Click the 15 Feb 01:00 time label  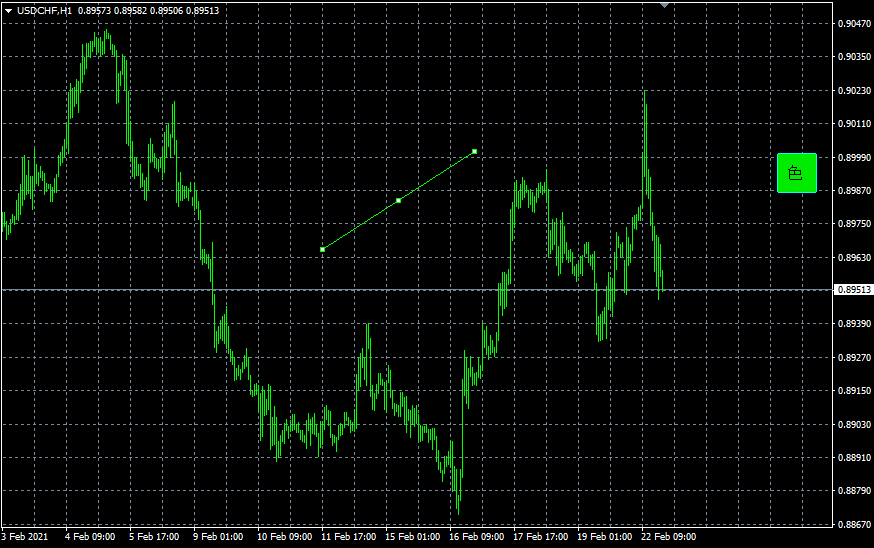[412, 537]
